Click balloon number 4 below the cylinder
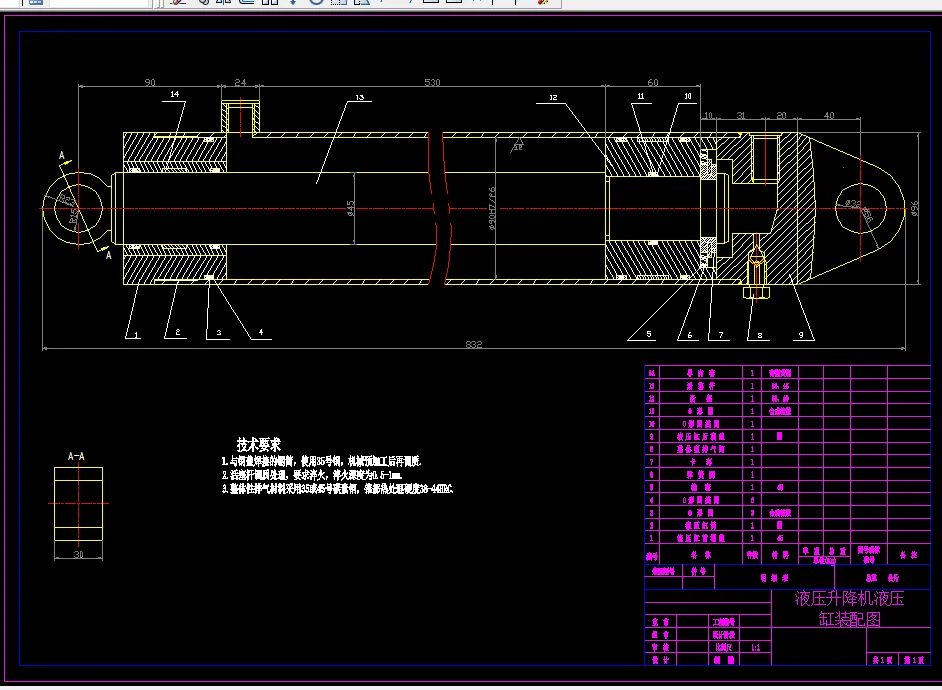 [261, 332]
